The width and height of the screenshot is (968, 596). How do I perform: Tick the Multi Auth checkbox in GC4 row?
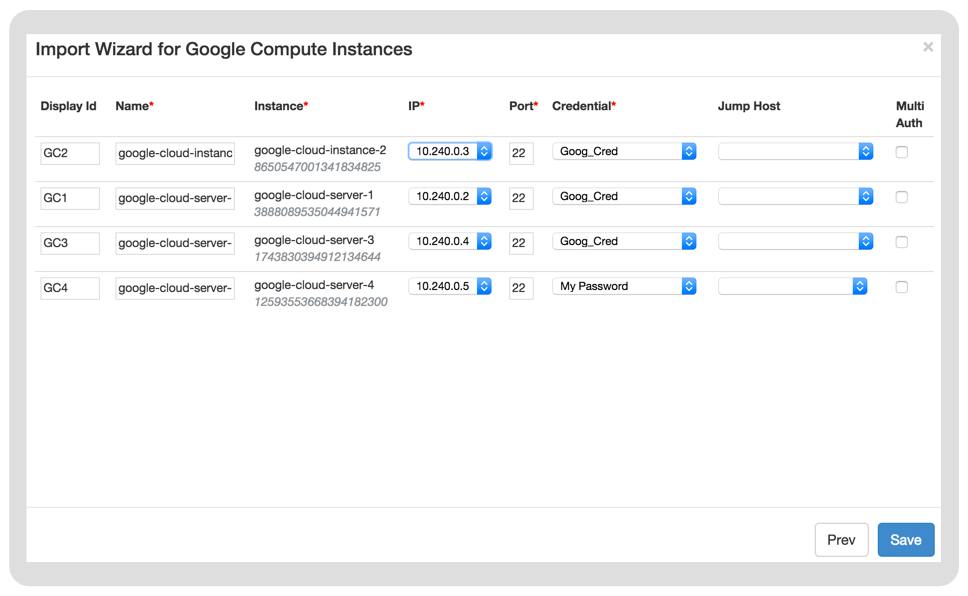[x=901, y=287]
